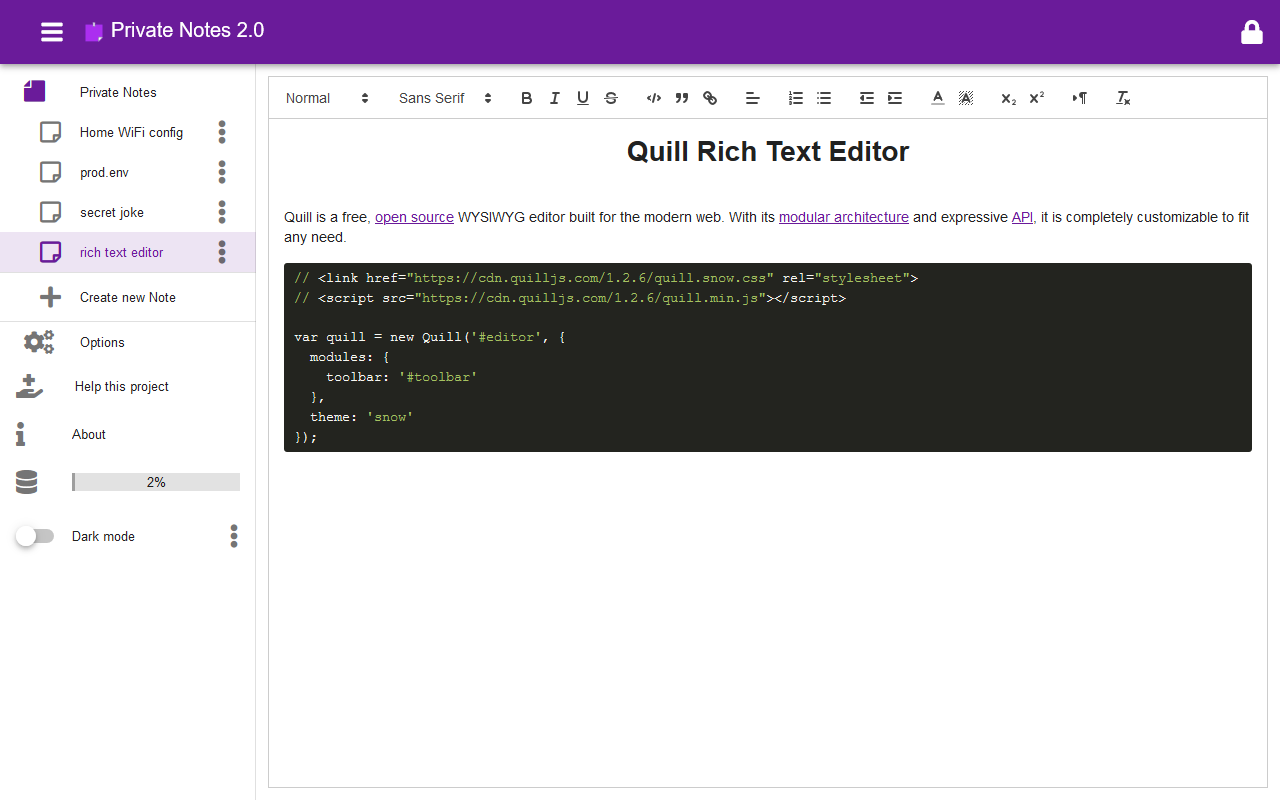Open options for rich text editor note

pos(222,252)
